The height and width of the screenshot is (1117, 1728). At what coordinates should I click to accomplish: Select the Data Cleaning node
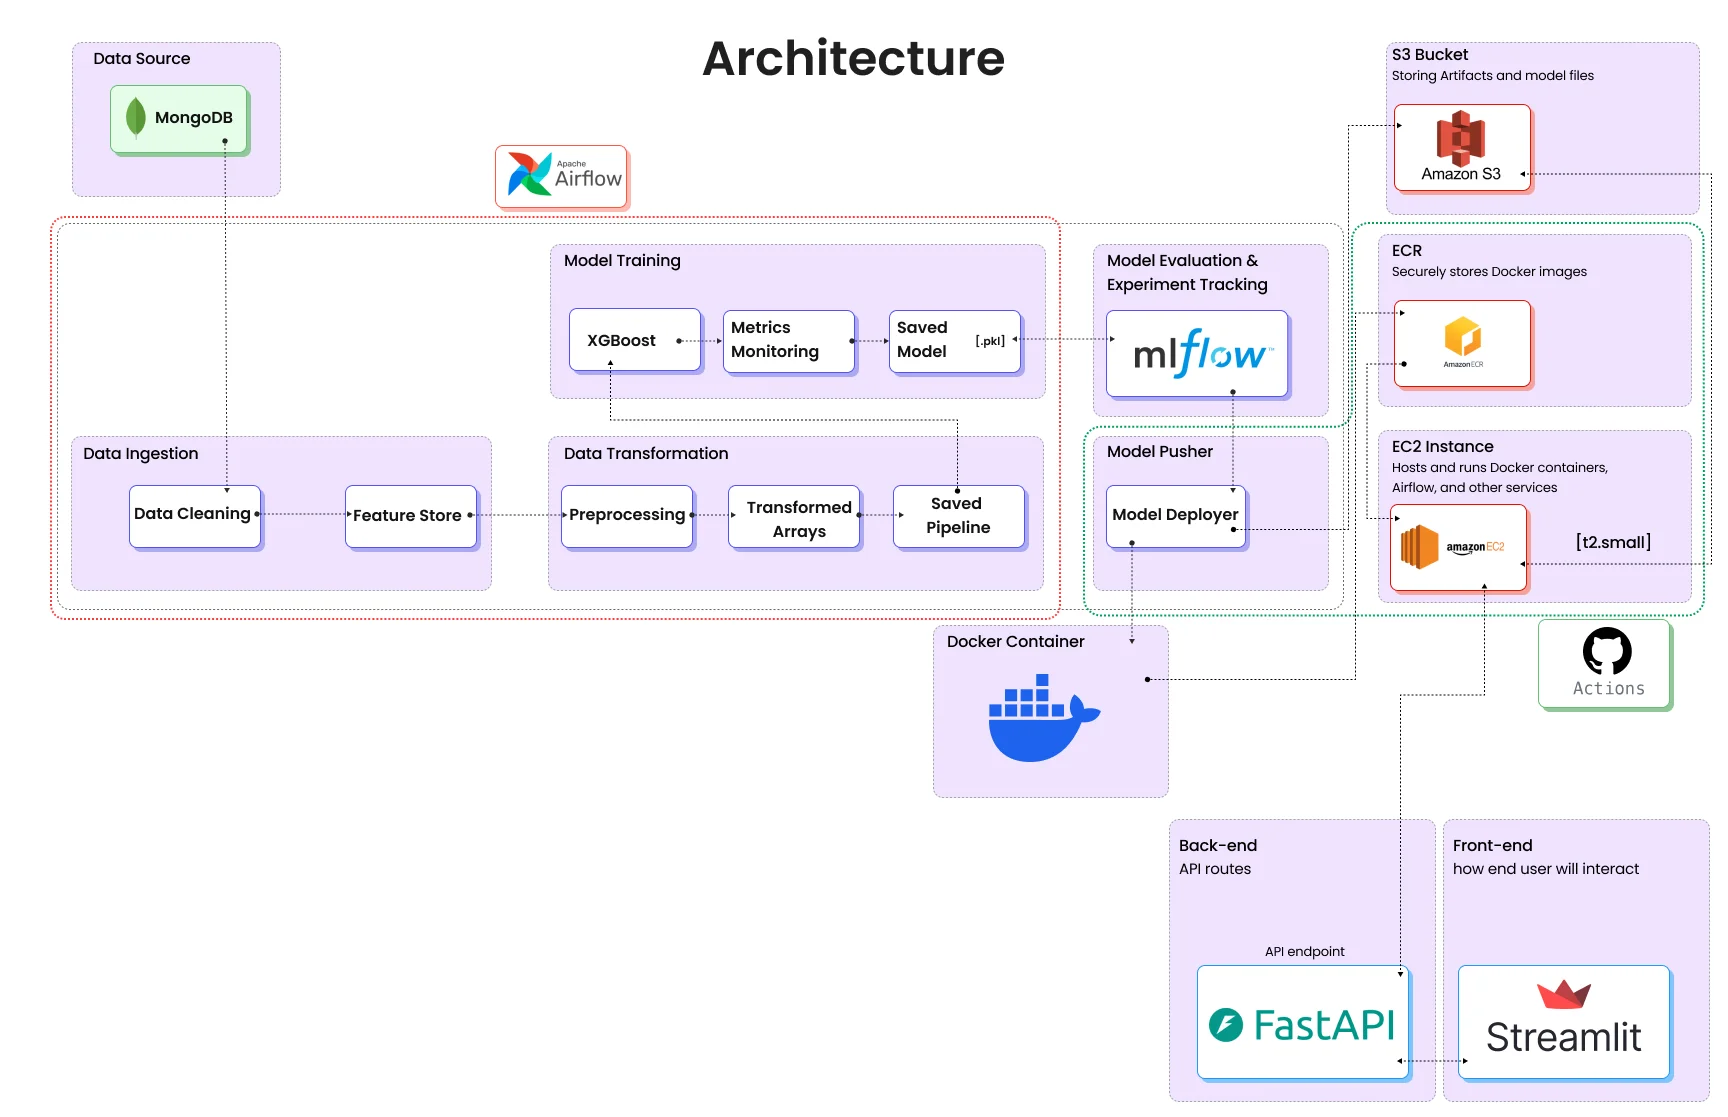point(195,516)
